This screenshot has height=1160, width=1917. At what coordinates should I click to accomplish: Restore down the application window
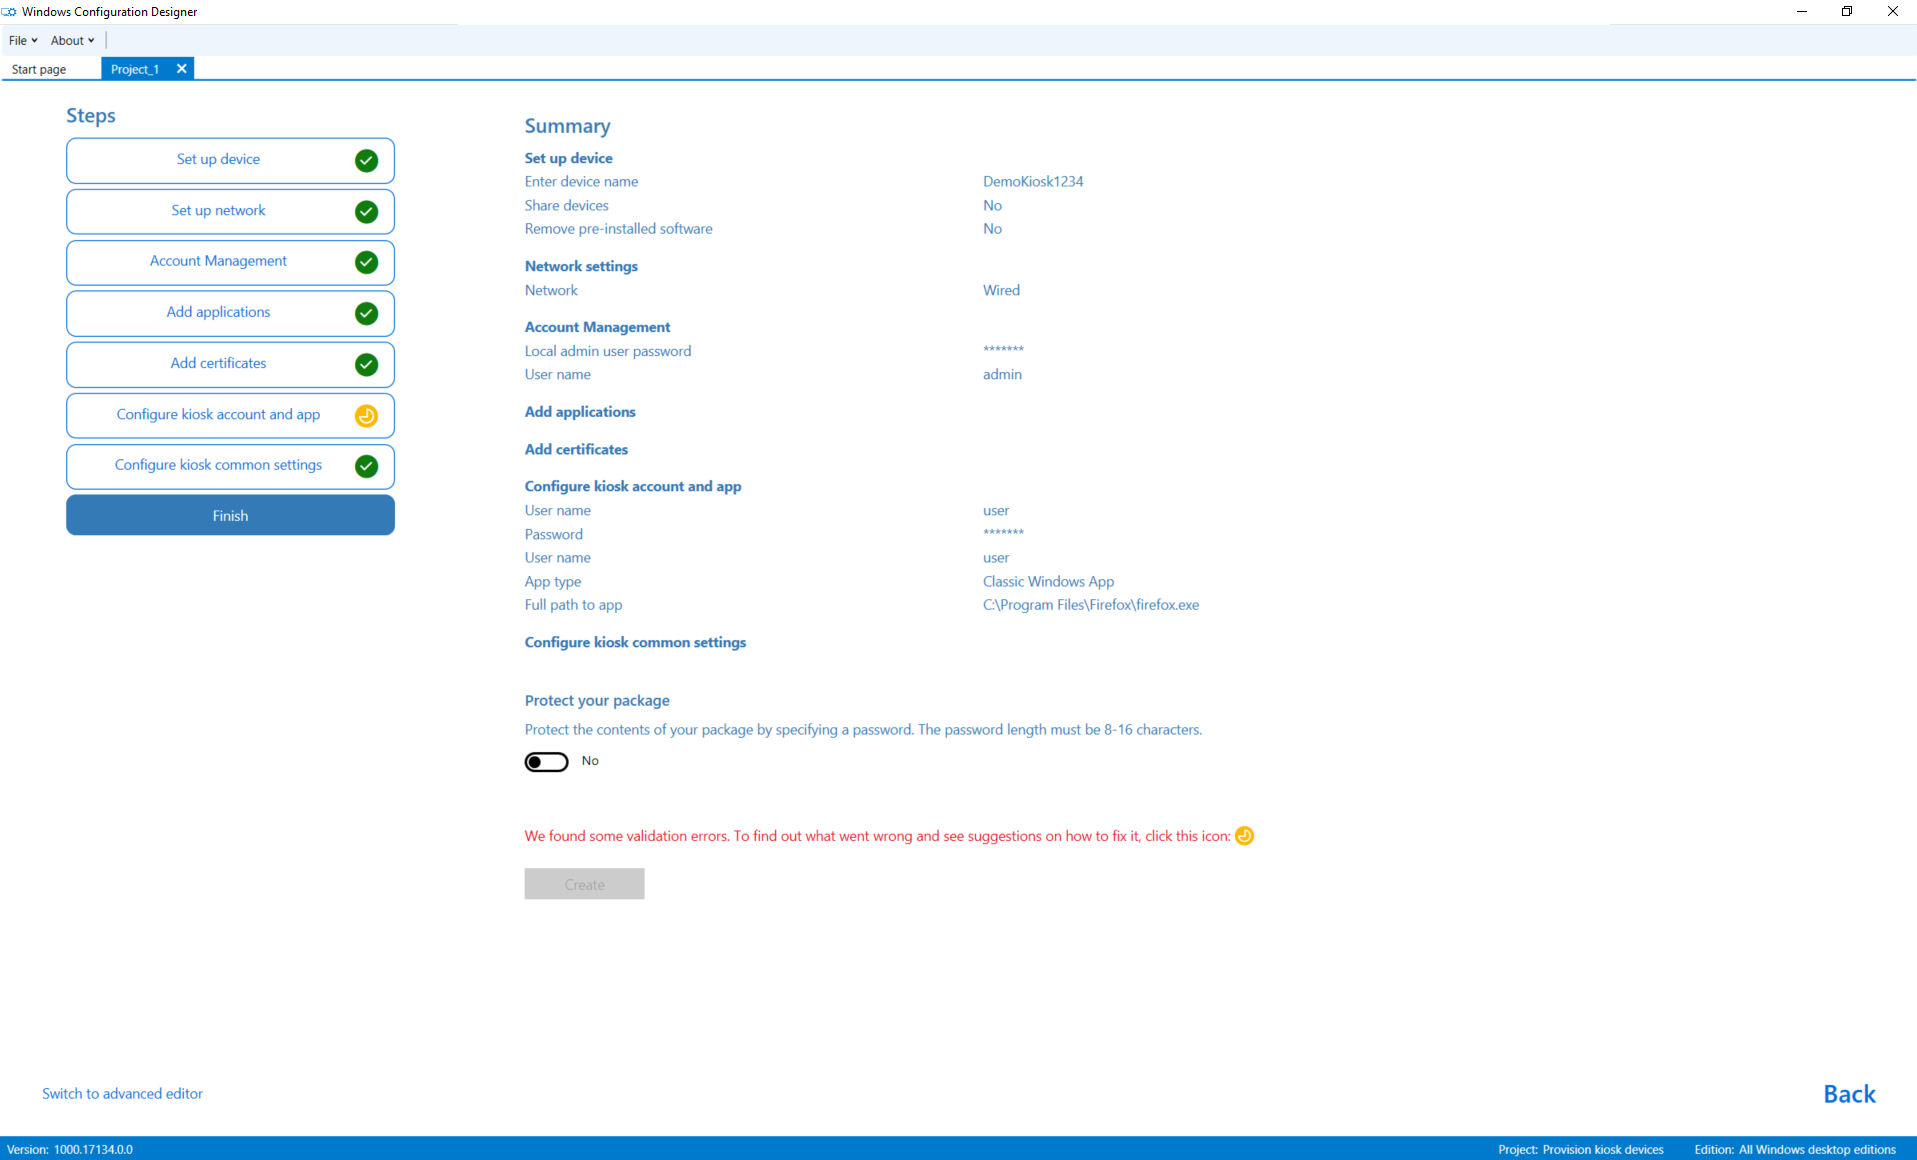pos(1847,12)
